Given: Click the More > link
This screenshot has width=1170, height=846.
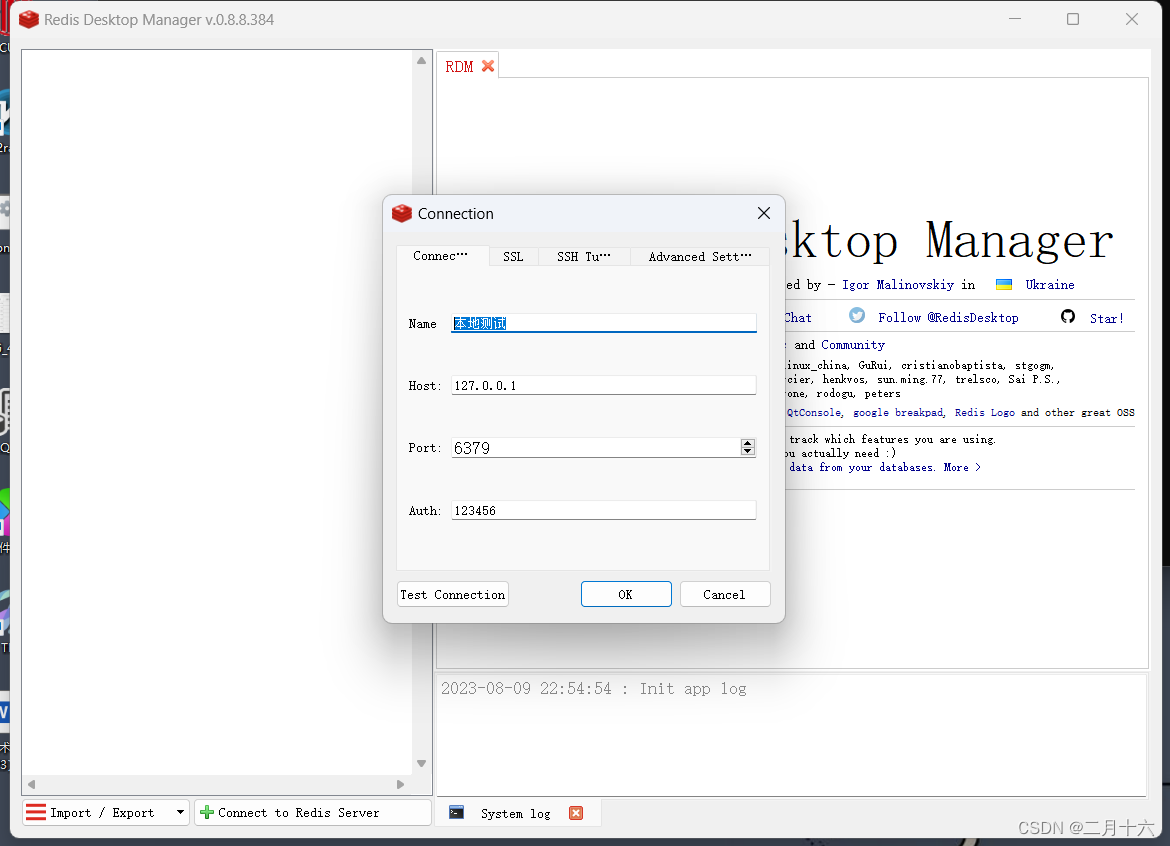Looking at the screenshot, I should click(962, 467).
